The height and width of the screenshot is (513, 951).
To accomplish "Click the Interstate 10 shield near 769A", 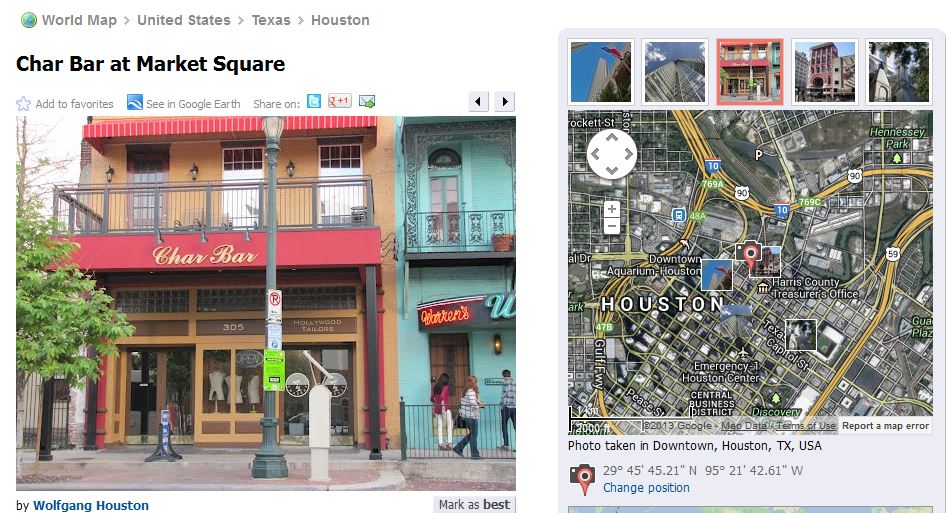I will 713,166.
